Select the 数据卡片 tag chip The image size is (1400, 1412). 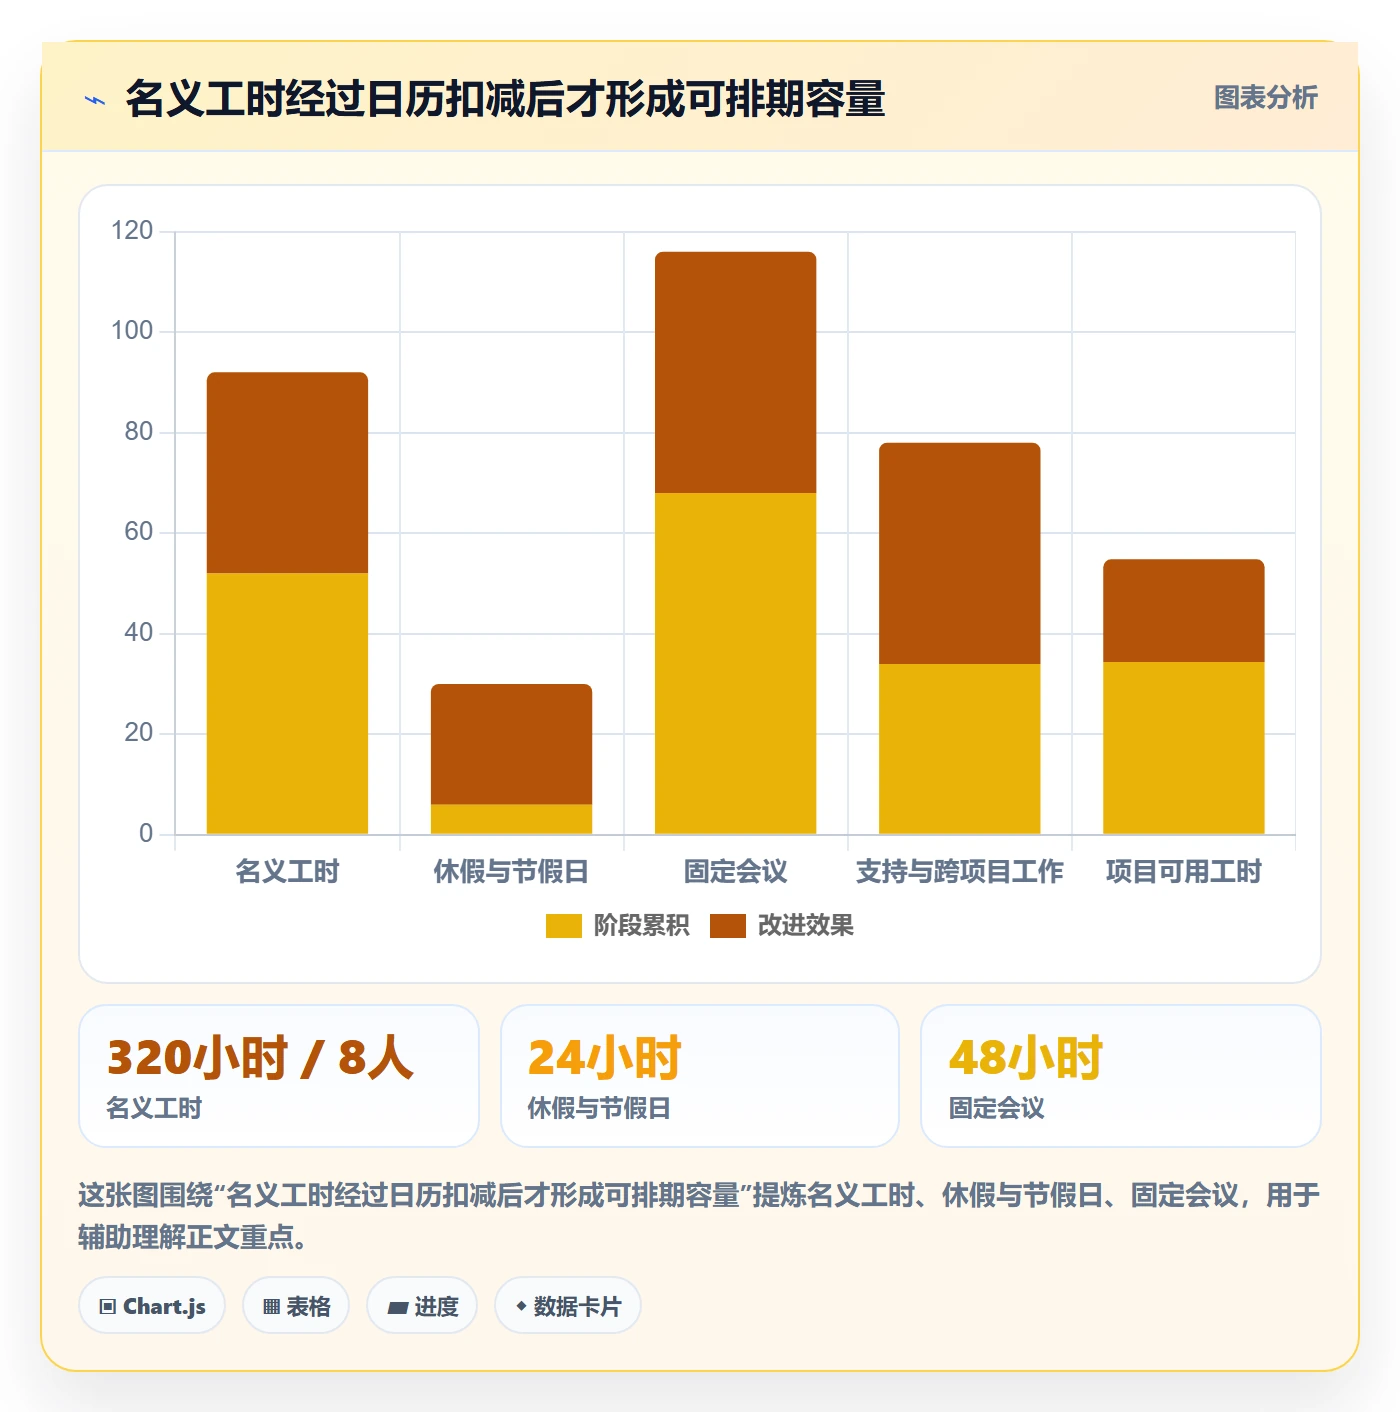568,1306
